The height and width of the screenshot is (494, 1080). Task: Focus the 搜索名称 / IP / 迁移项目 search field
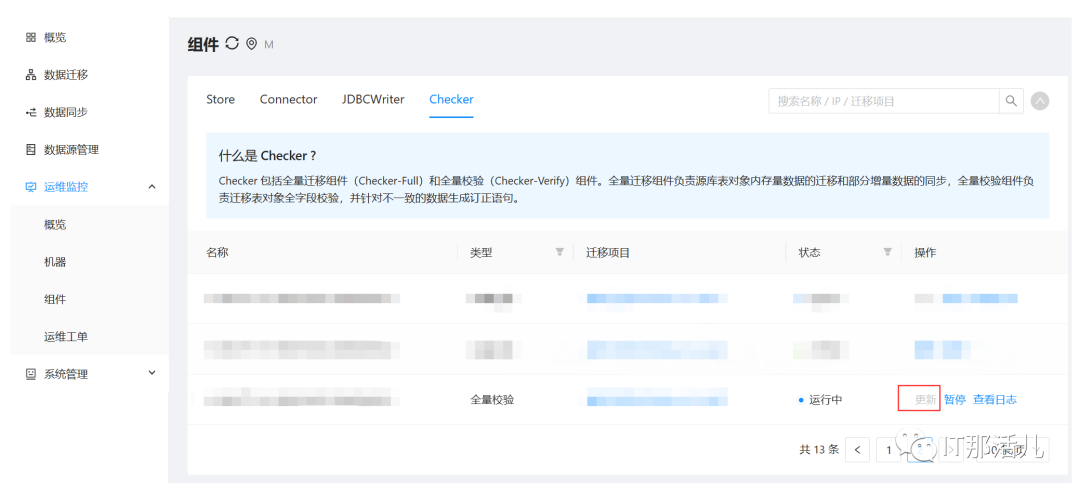click(x=884, y=101)
